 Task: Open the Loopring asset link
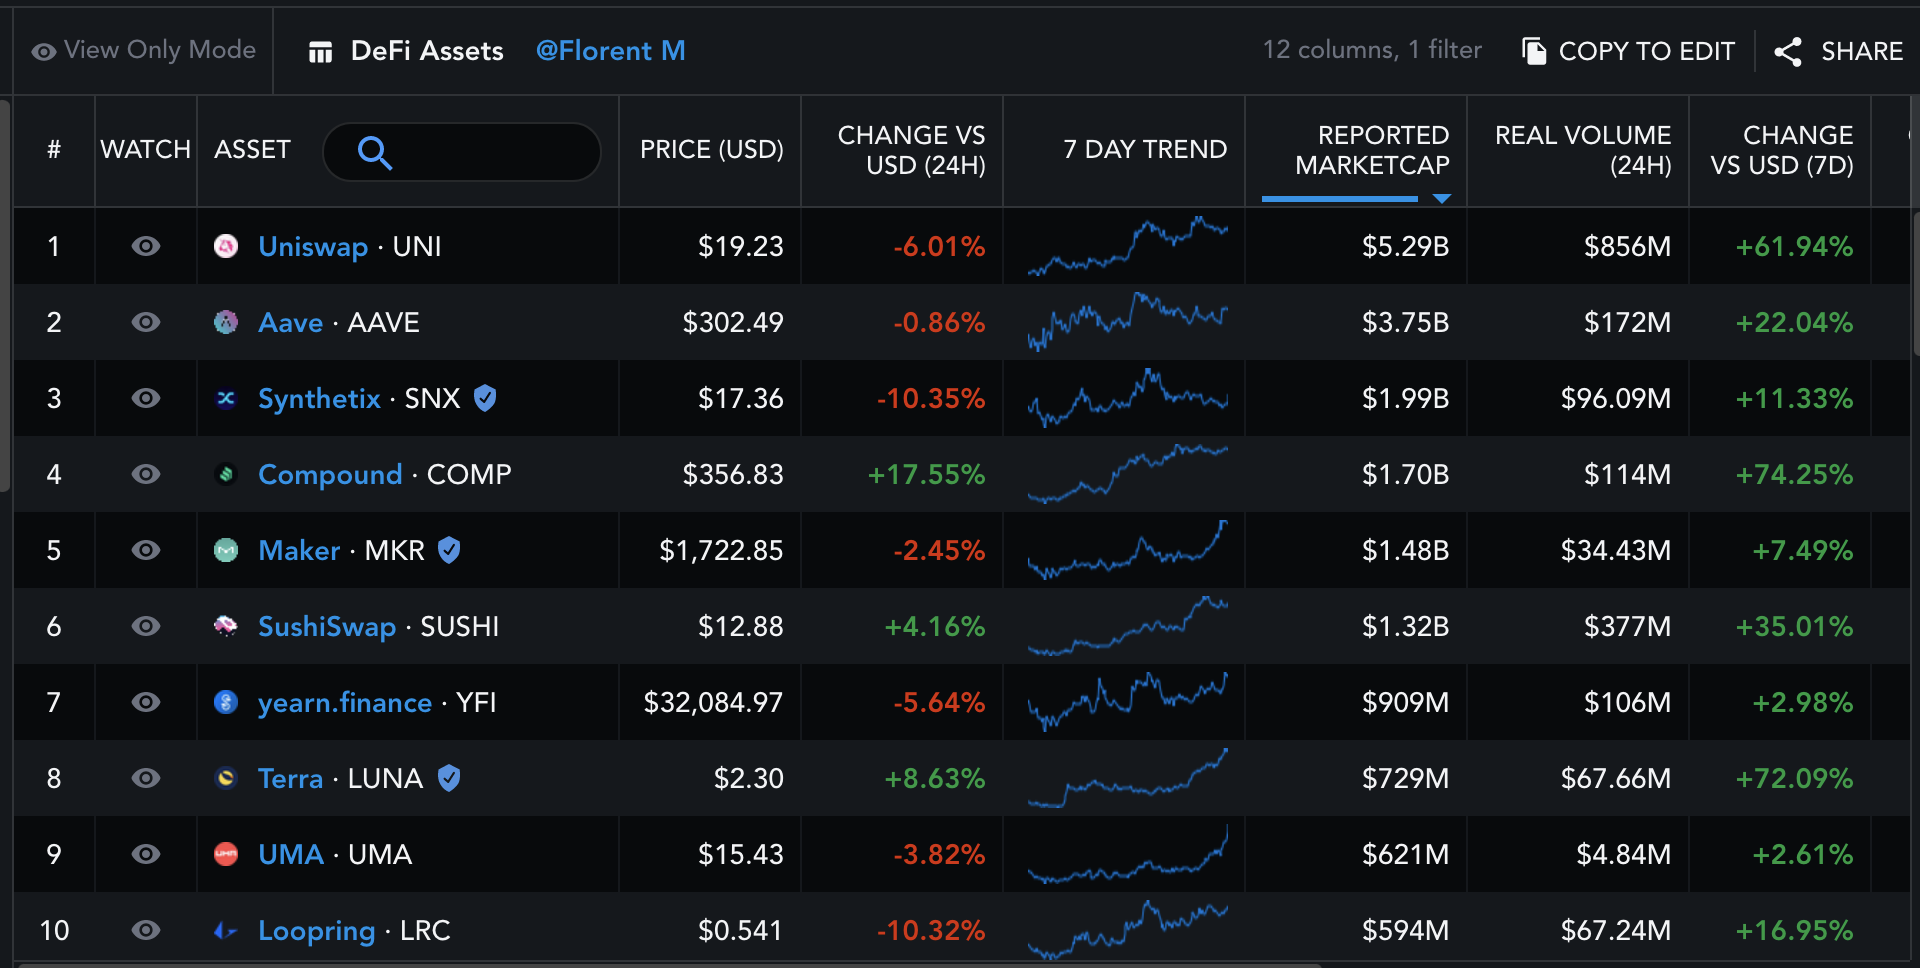[316, 931]
